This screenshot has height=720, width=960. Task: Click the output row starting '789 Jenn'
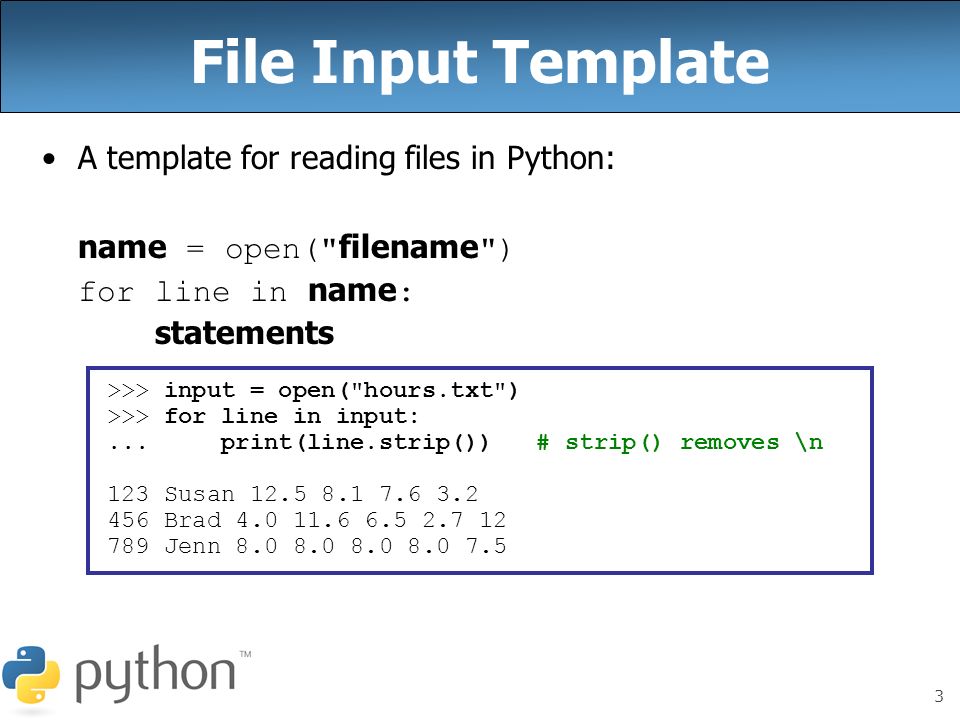tap(307, 546)
